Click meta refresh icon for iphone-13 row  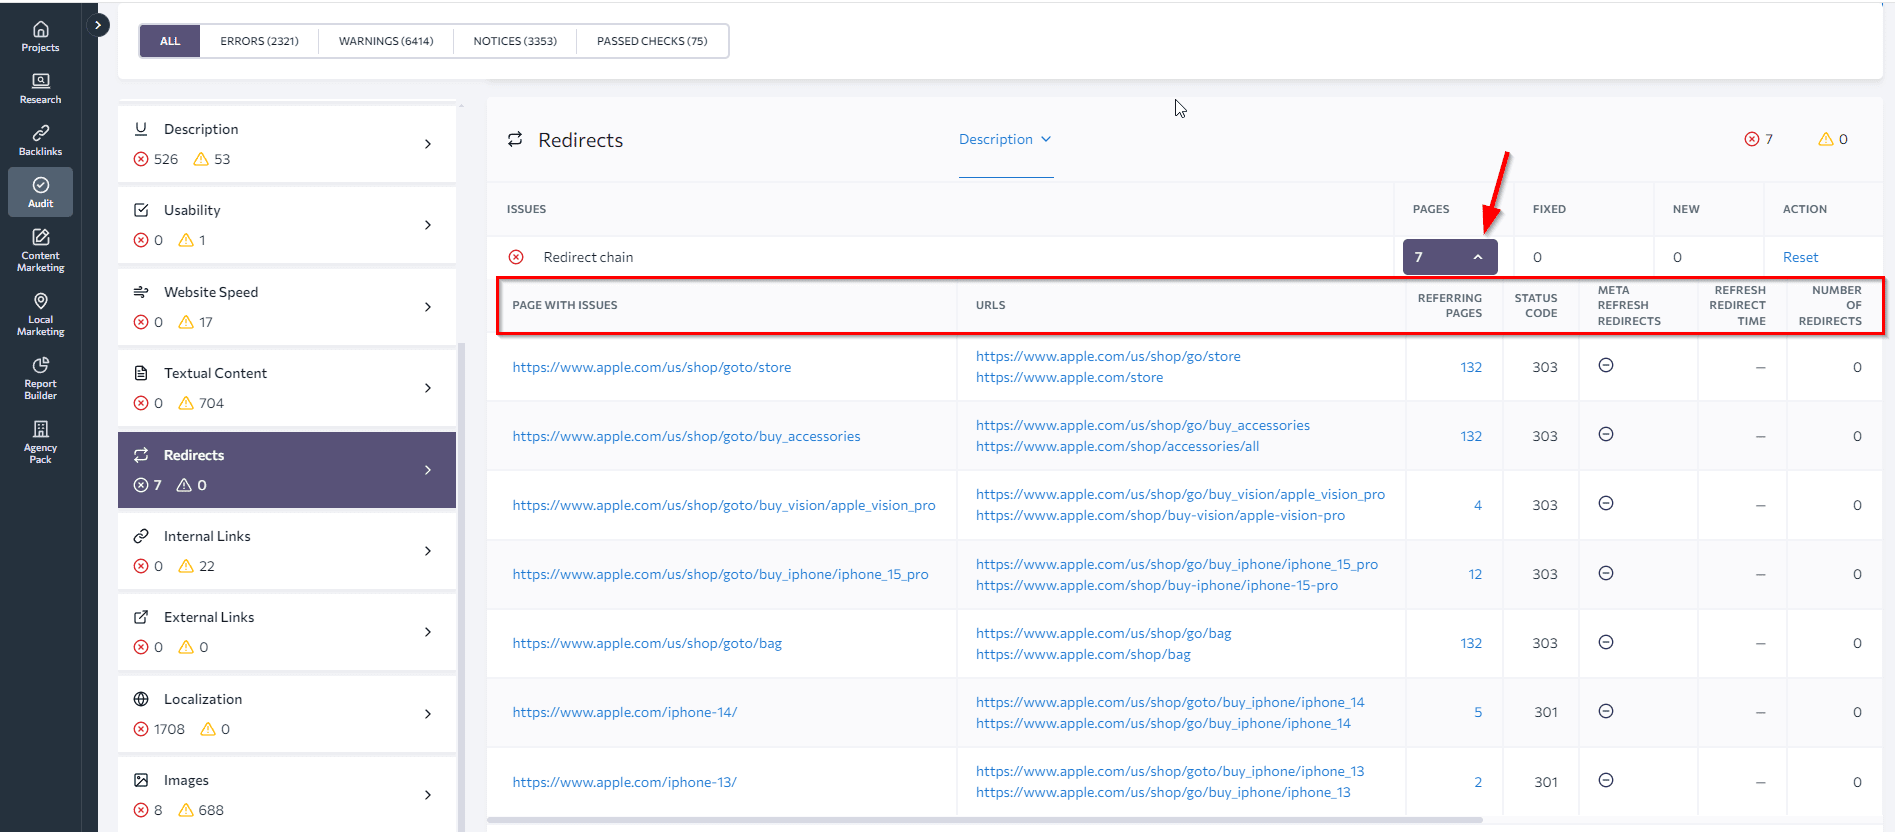pyautogui.click(x=1606, y=780)
